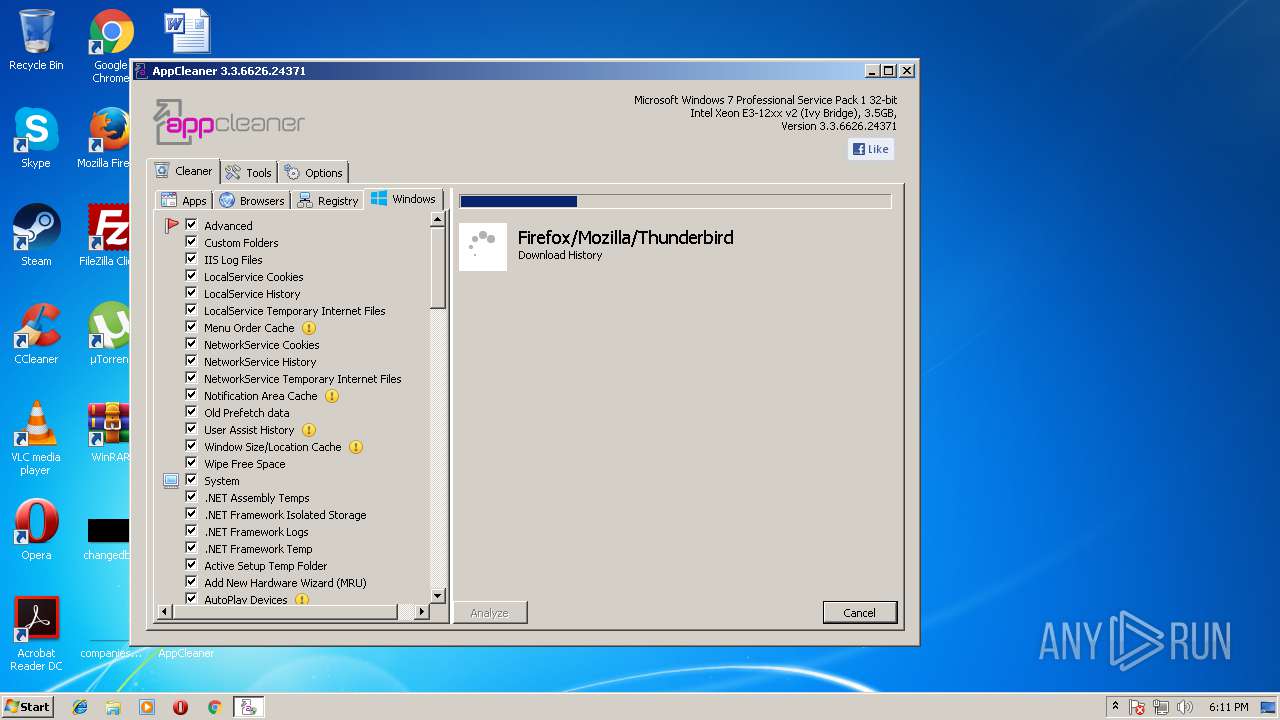
Task: Click the horizontal scroll right arrow
Action: (422, 611)
